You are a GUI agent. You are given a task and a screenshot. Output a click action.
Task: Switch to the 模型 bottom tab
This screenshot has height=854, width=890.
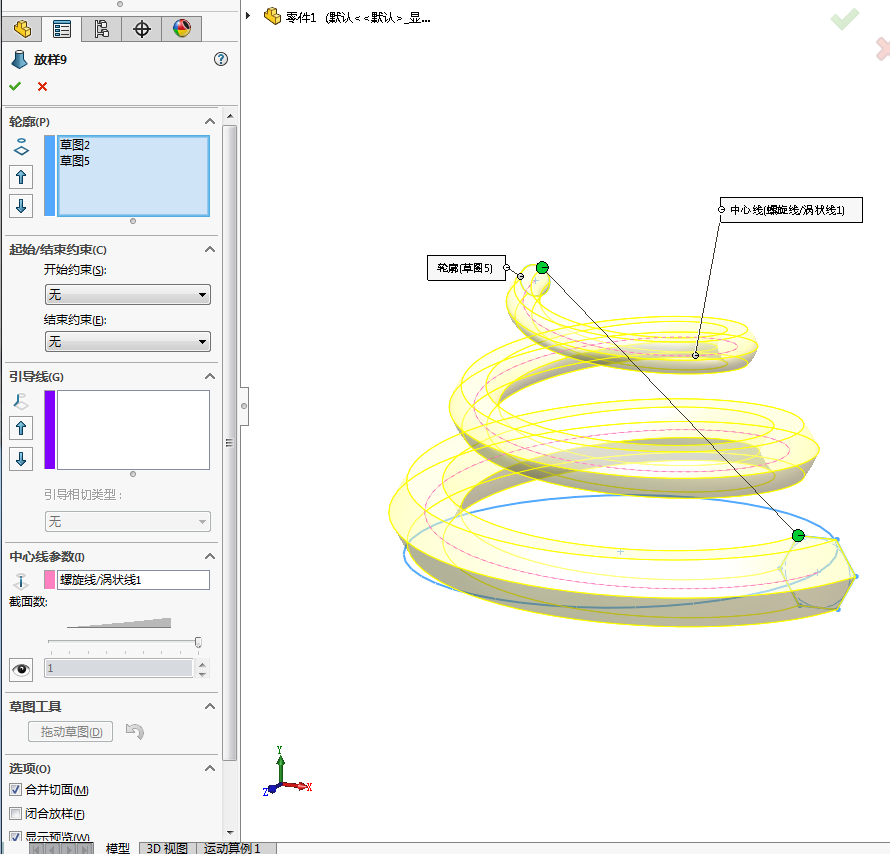[x=117, y=848]
